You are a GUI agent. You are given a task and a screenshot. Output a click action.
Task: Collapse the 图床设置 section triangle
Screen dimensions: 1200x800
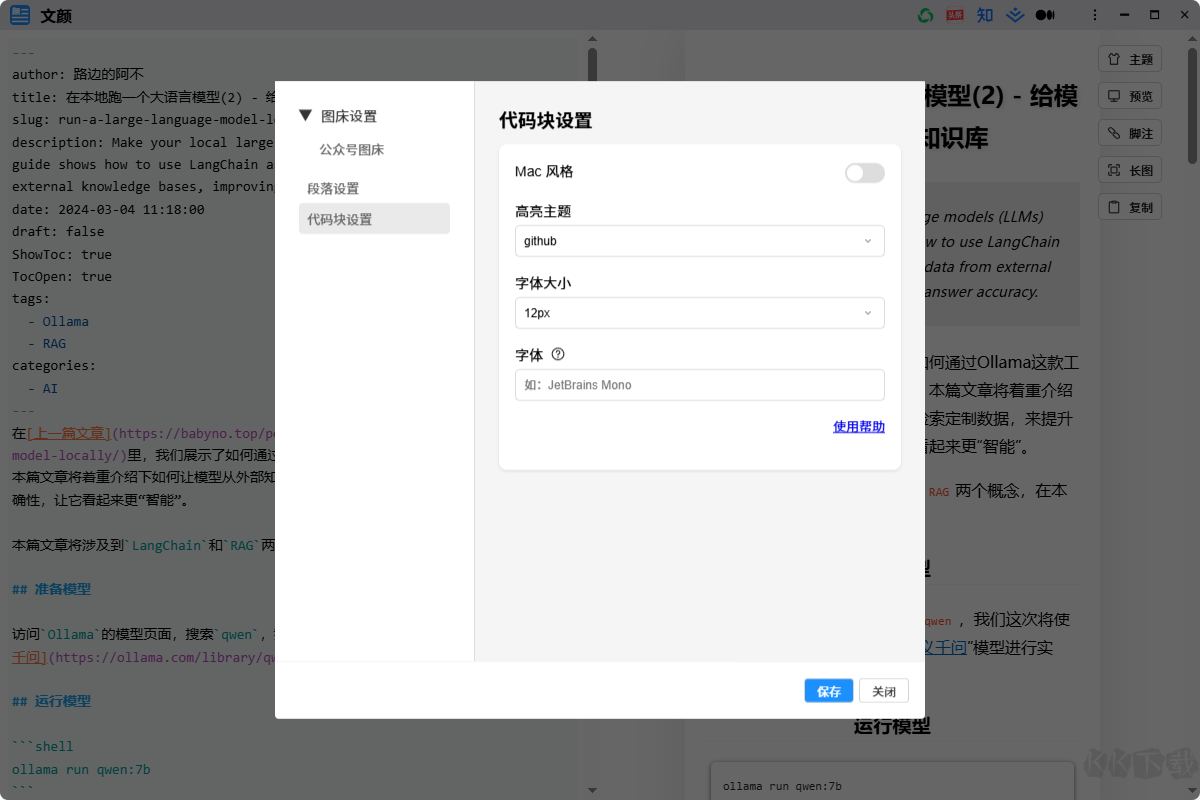click(305, 114)
